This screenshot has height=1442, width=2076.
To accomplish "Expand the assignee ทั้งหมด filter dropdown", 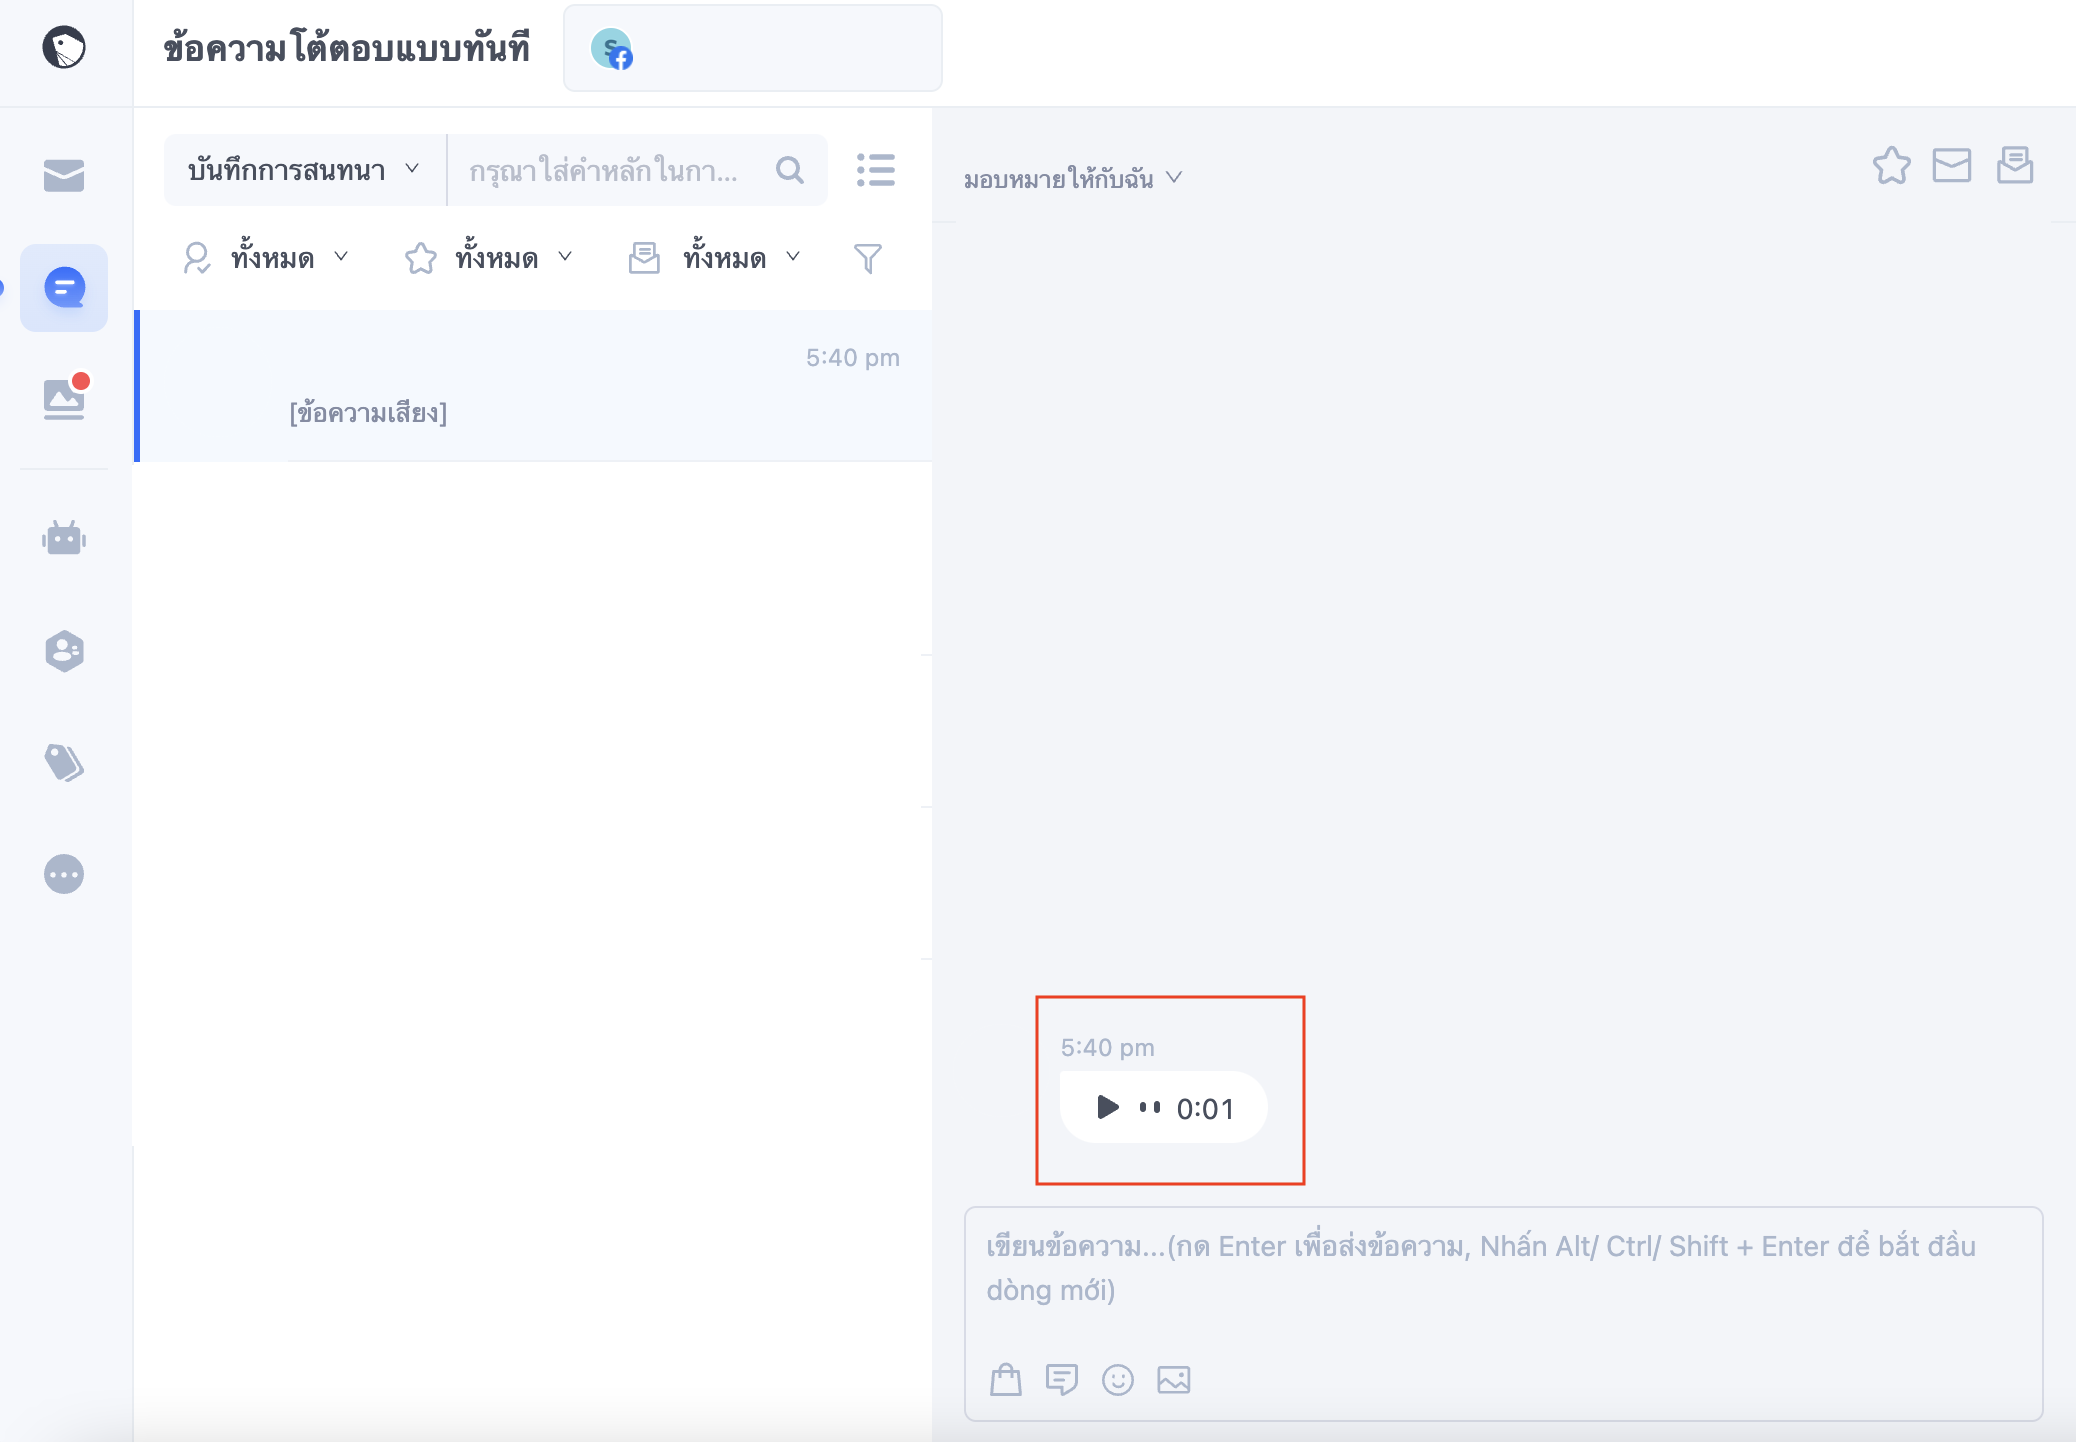I will (266, 258).
